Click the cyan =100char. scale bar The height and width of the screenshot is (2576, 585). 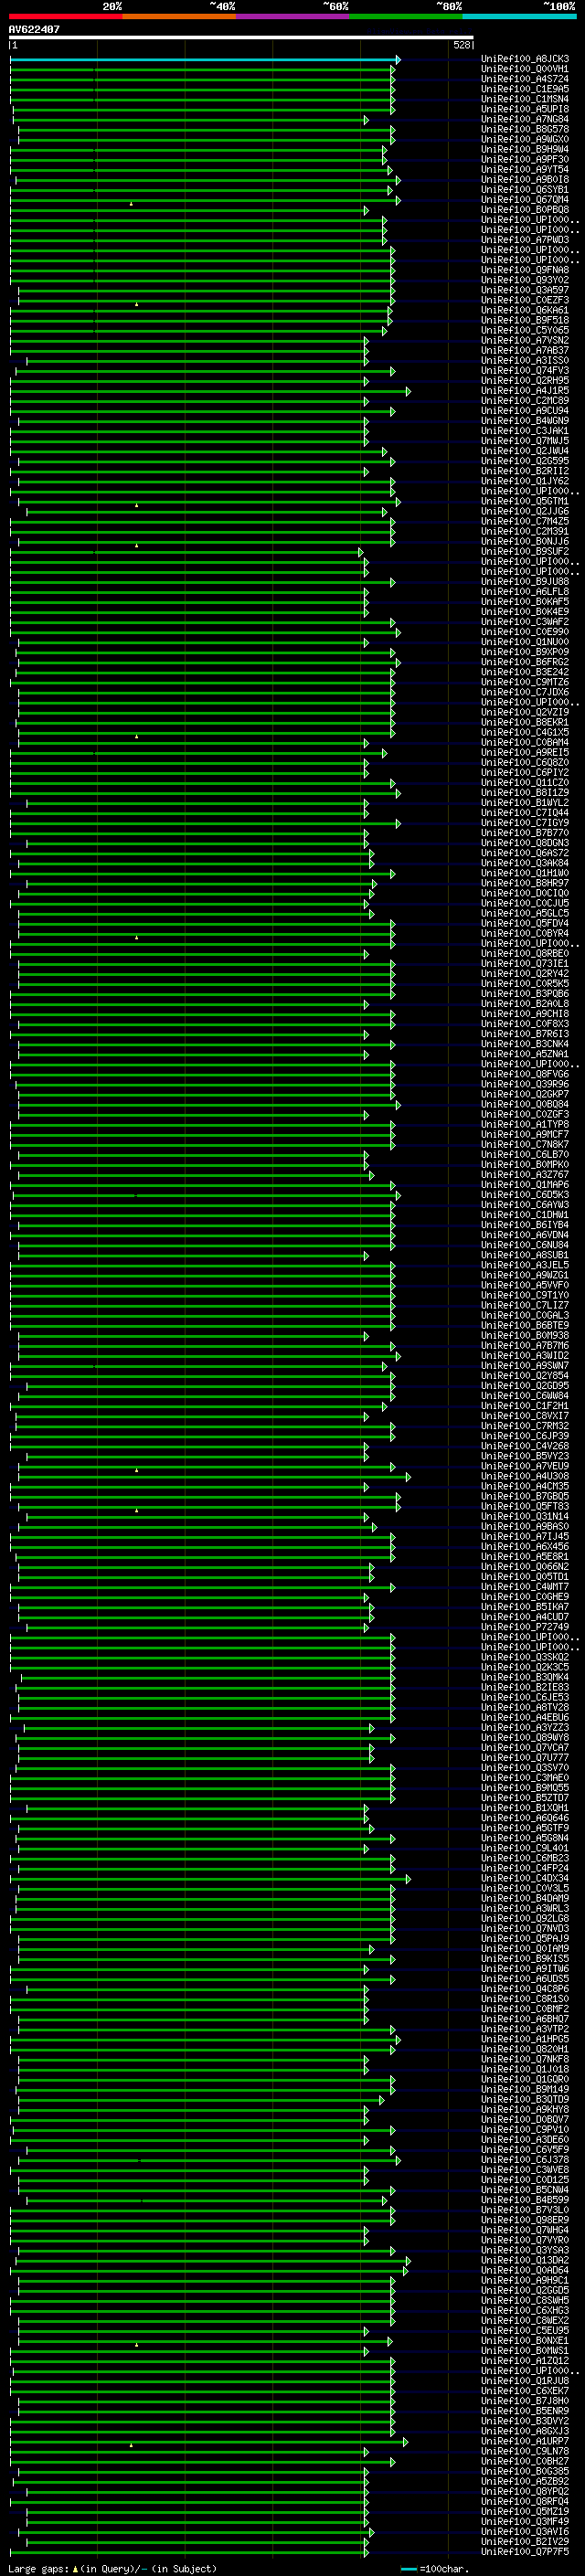pos(408,2568)
